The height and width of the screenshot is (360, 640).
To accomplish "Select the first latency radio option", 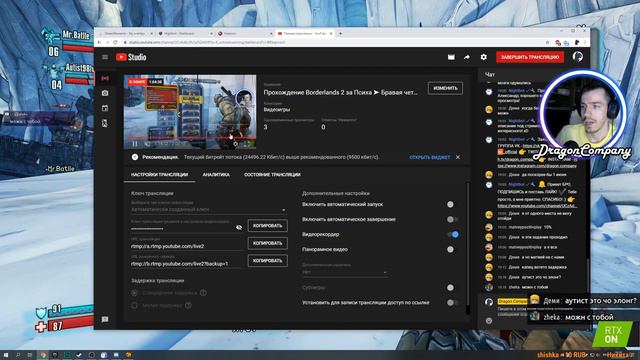I will pos(134,293).
